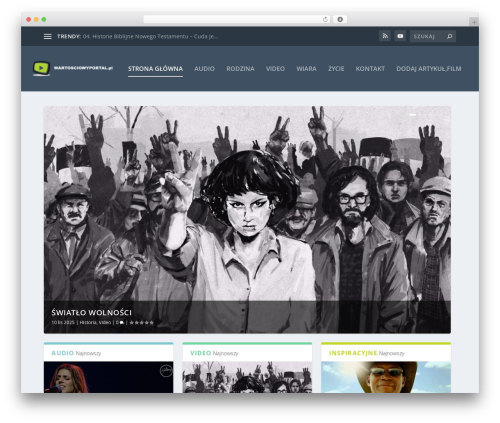Viewport: 500px width, 423px height.
Task: Open the WIARA menu item
Action: tap(306, 69)
